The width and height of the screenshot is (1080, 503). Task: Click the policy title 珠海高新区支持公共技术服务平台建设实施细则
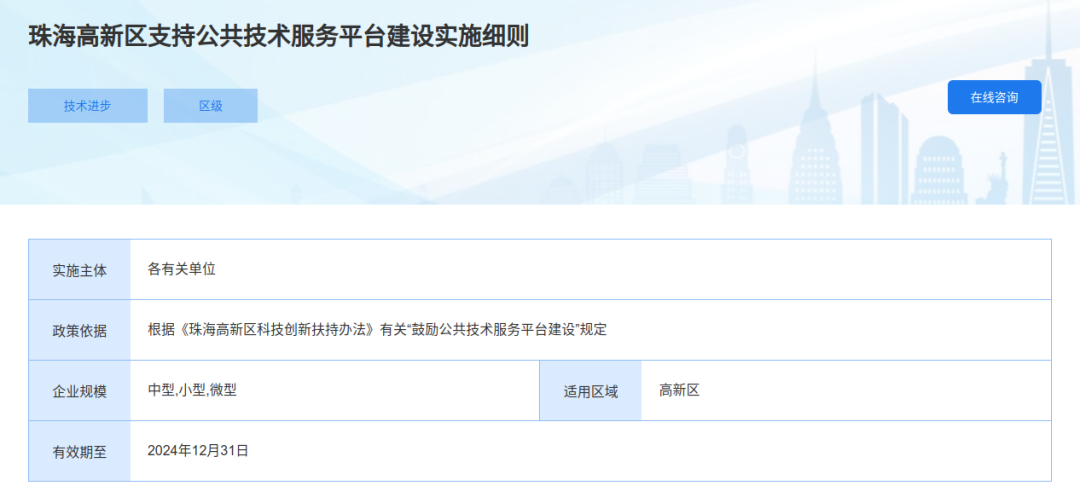click(x=278, y=37)
